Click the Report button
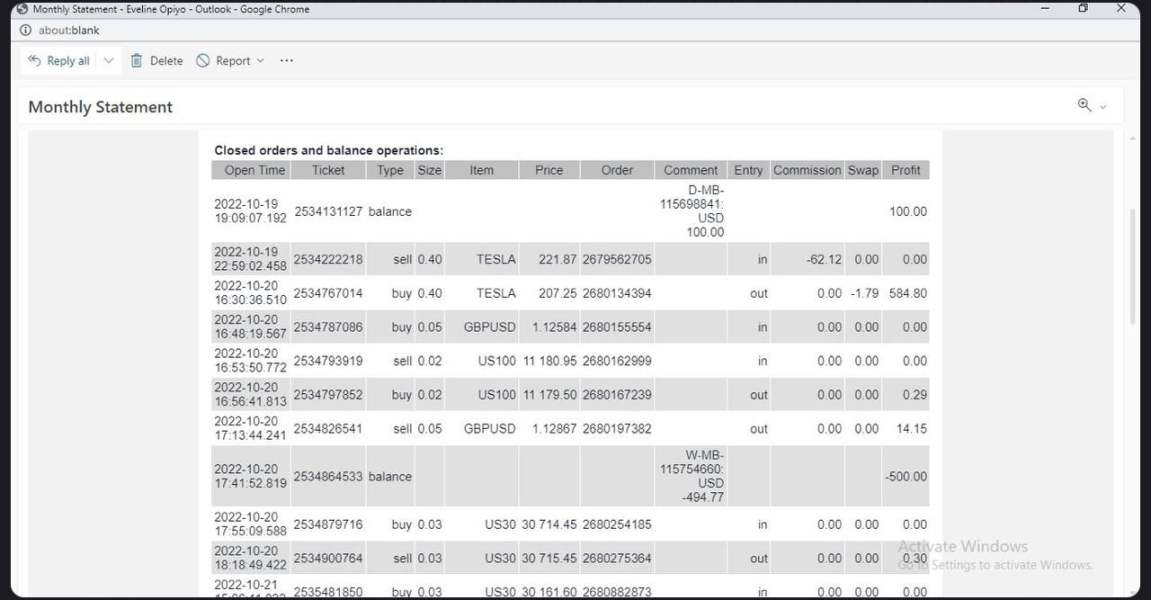Viewport: 1151px width, 600px height. tap(224, 61)
